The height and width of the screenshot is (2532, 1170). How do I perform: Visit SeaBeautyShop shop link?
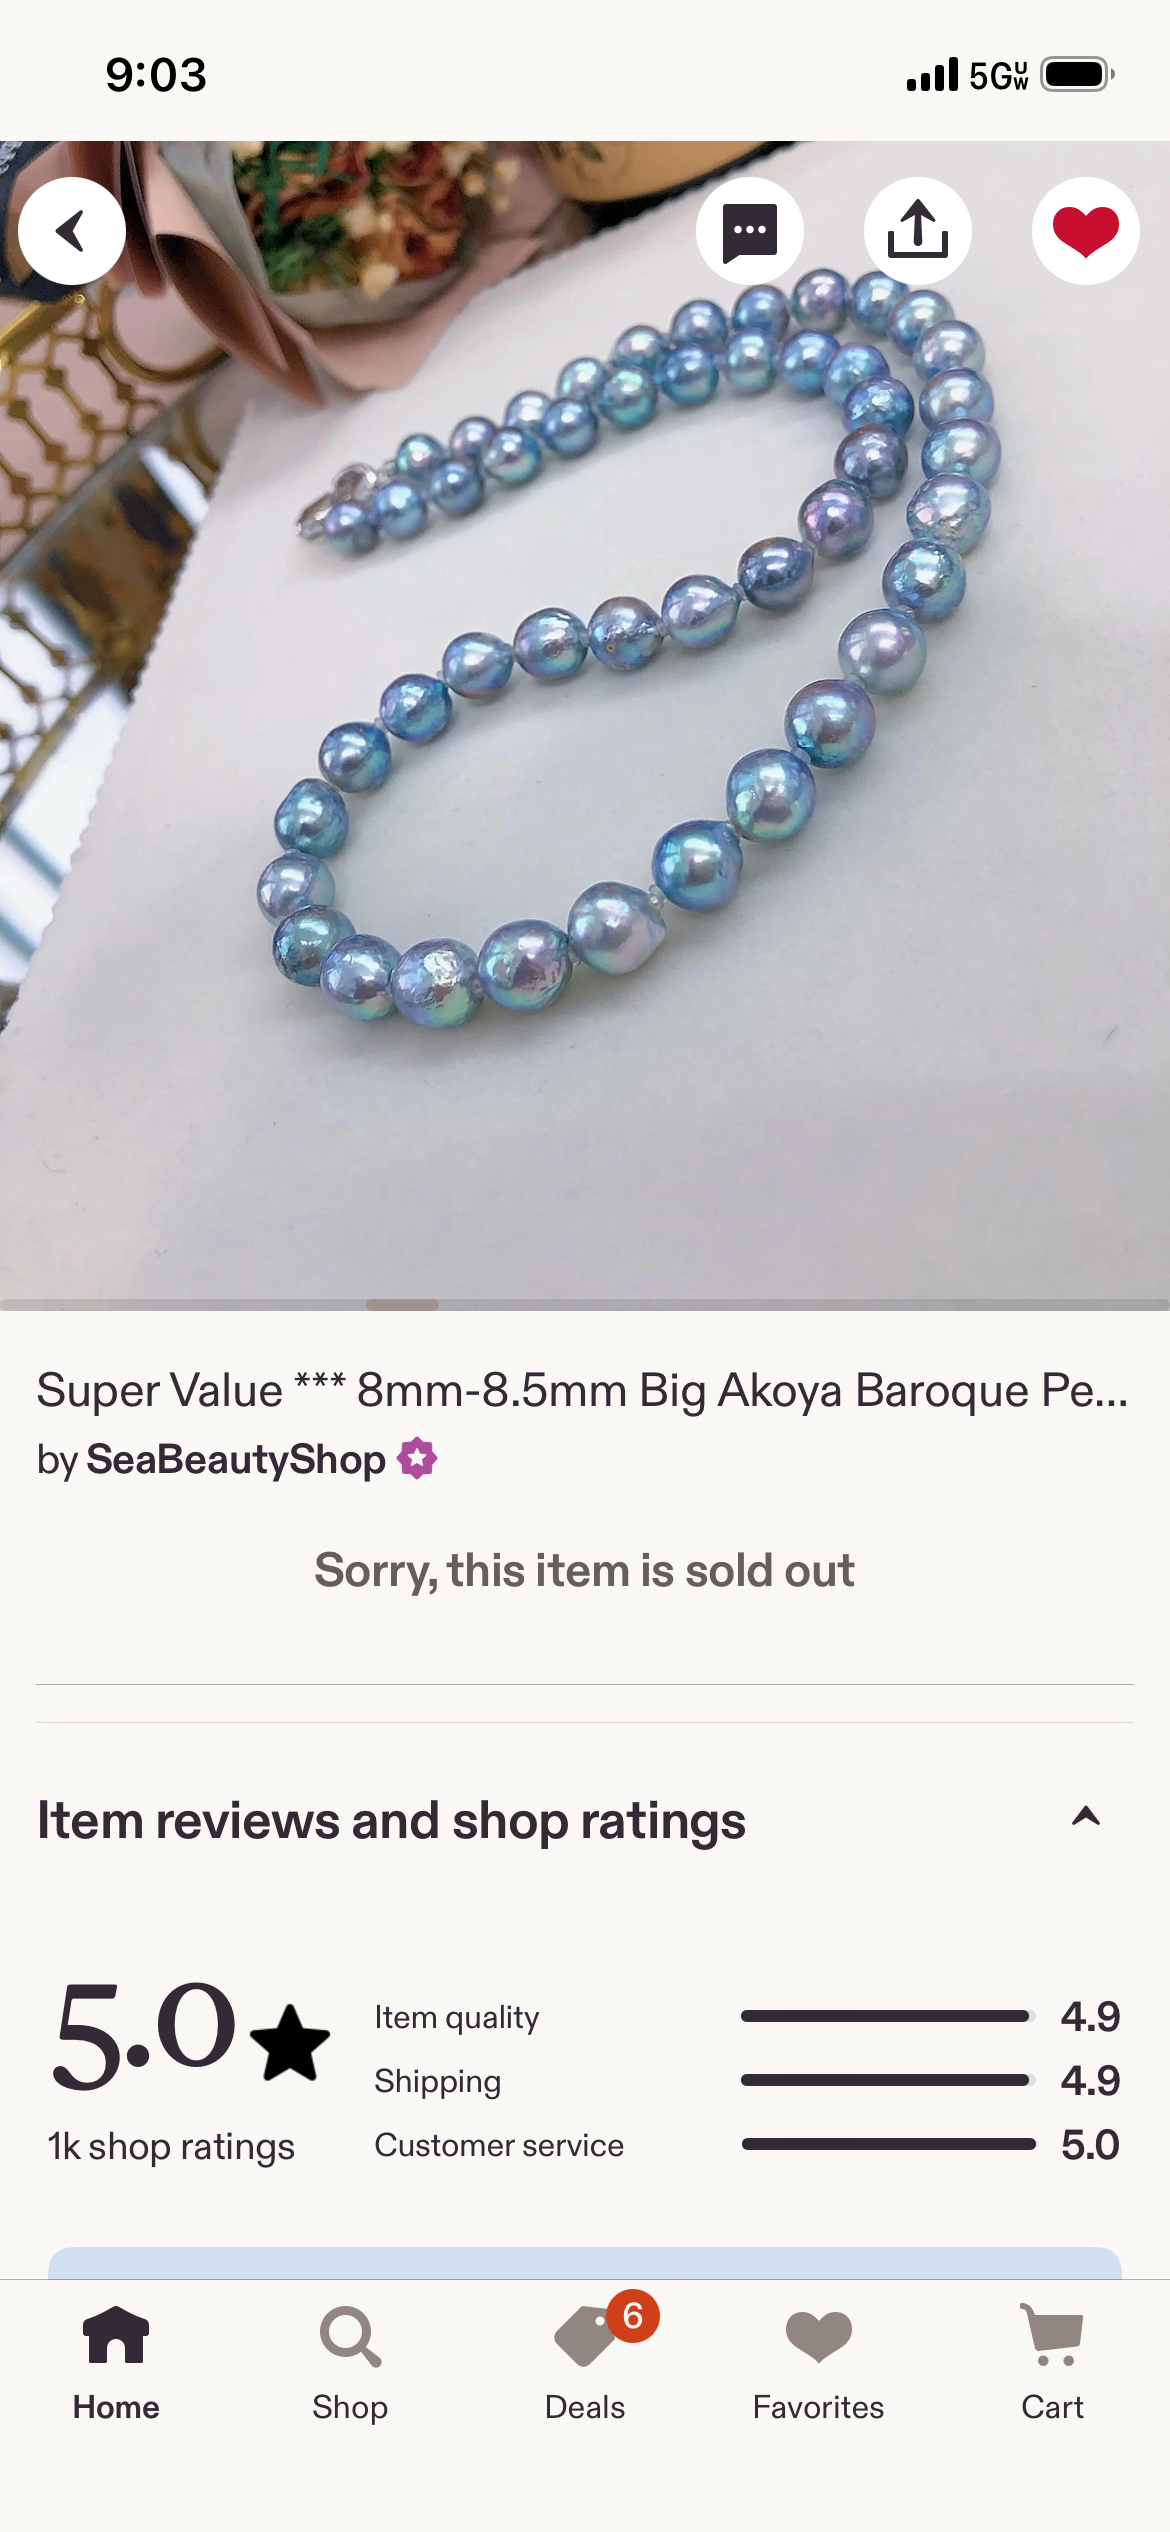click(236, 1459)
